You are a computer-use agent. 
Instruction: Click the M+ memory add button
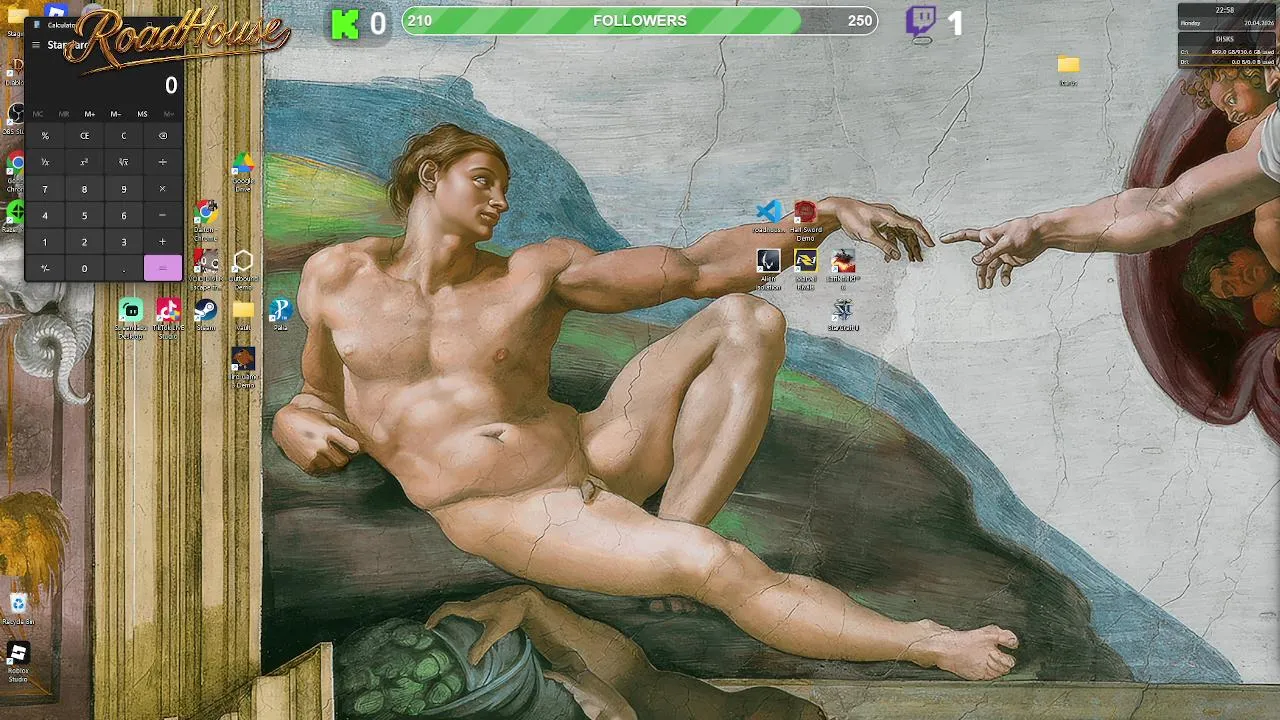pyautogui.click(x=90, y=114)
